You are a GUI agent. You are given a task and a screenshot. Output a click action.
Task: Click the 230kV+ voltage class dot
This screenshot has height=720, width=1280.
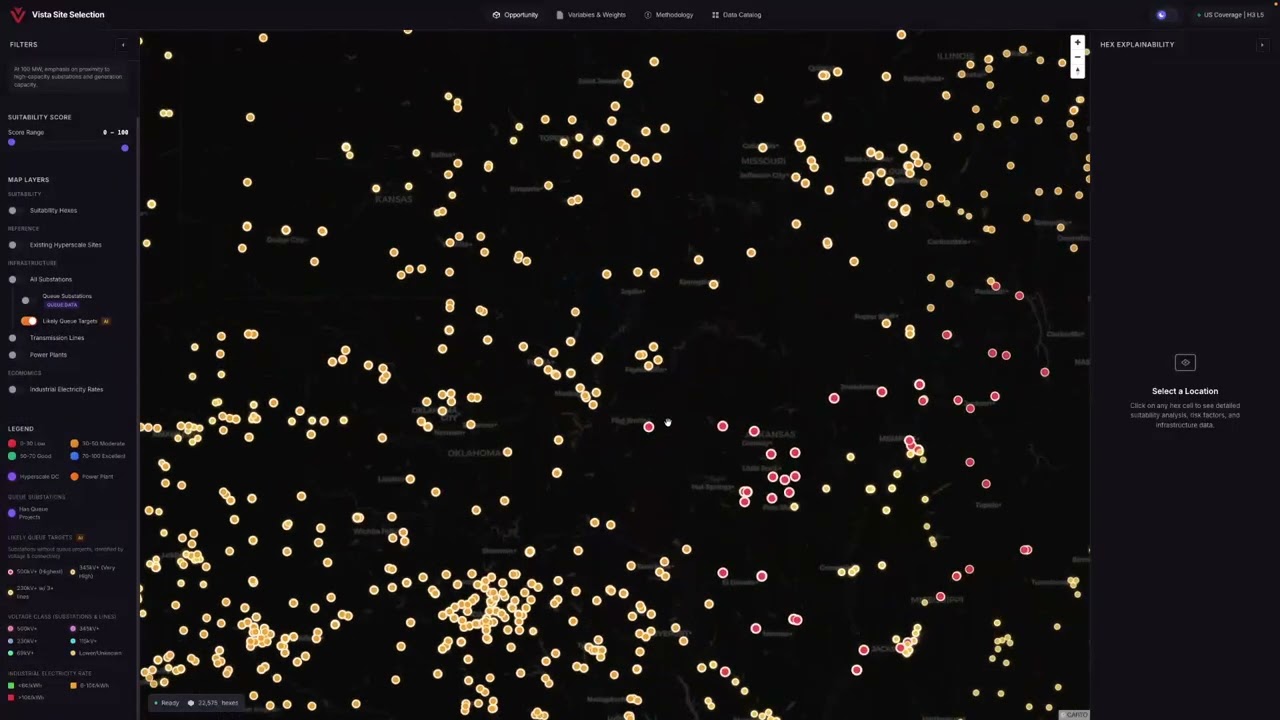[x=11, y=641]
